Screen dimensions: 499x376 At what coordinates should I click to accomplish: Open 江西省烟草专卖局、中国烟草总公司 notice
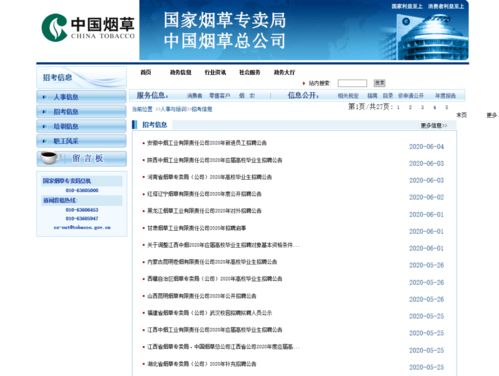pos(223,347)
